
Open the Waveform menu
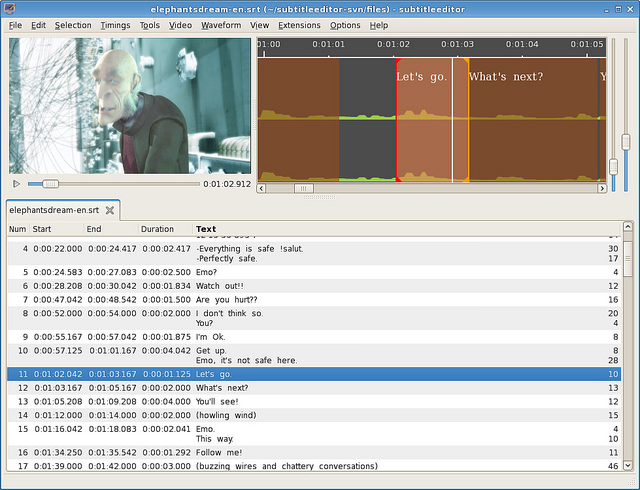(220, 25)
